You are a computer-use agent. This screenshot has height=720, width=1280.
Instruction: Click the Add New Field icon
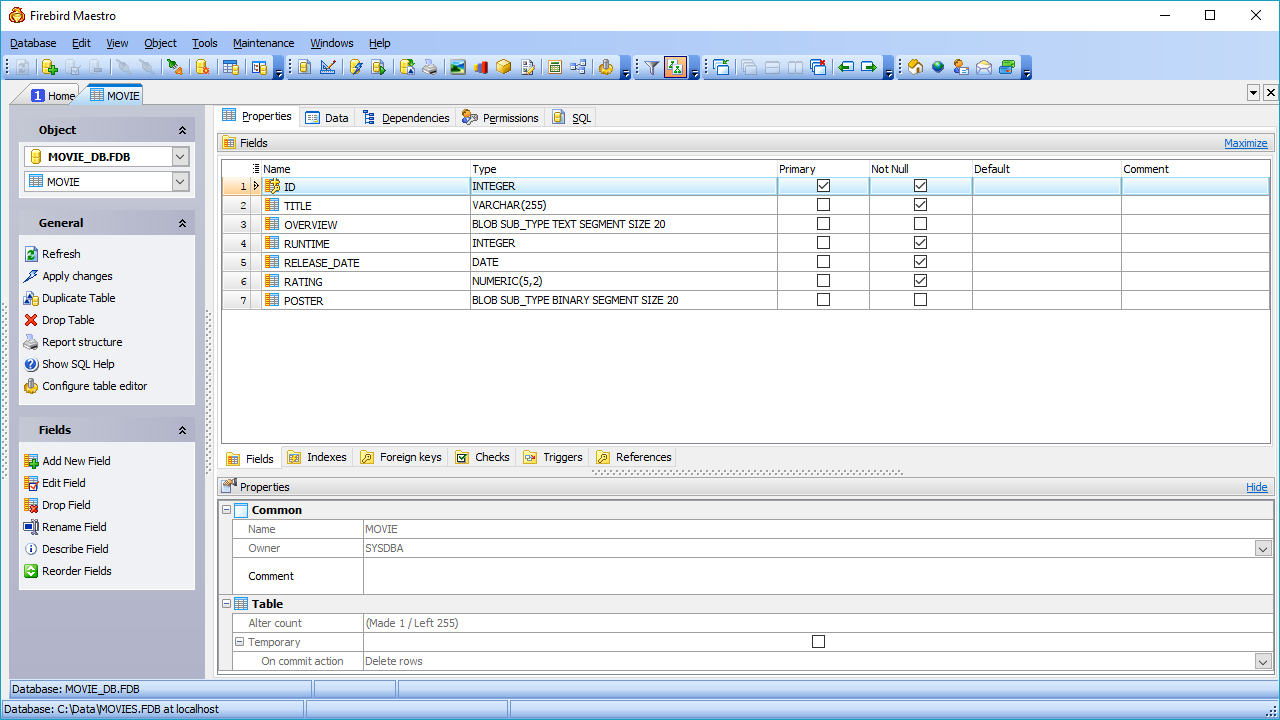click(31, 461)
